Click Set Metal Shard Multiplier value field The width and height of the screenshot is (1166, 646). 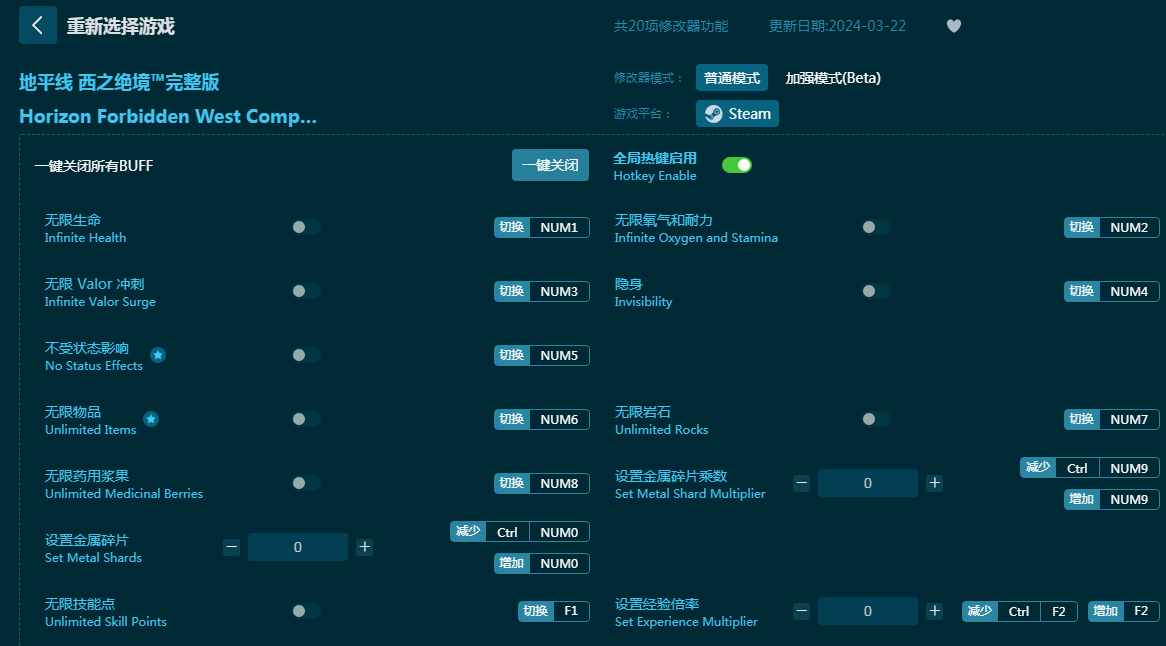[868, 483]
